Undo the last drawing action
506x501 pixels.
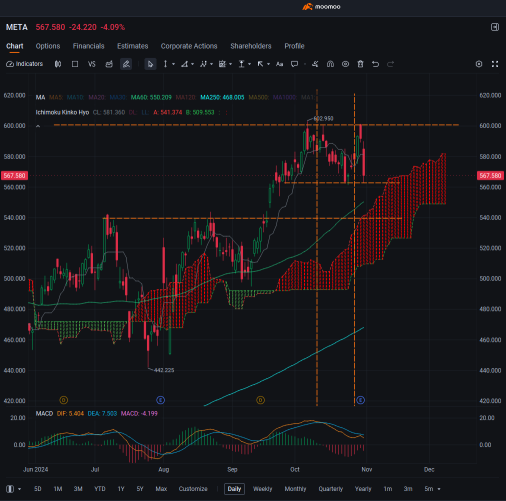coord(375,64)
